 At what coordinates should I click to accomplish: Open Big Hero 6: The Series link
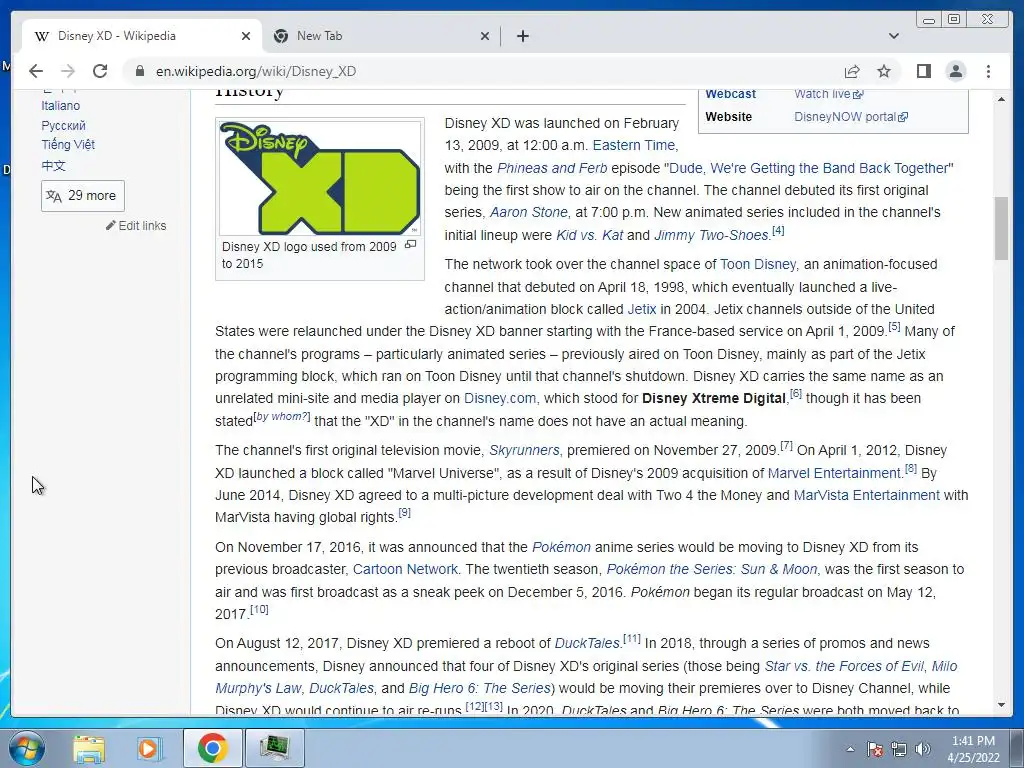(x=480, y=688)
